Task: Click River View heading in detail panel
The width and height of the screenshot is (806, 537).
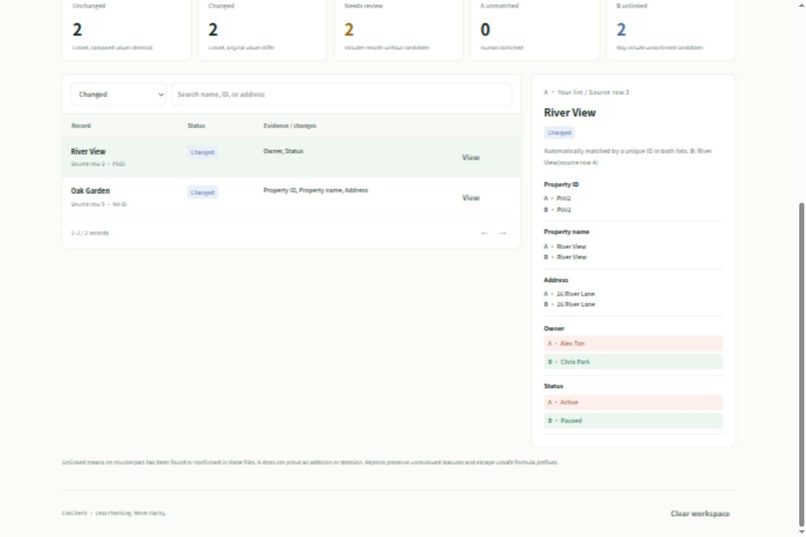Action: pos(570,113)
